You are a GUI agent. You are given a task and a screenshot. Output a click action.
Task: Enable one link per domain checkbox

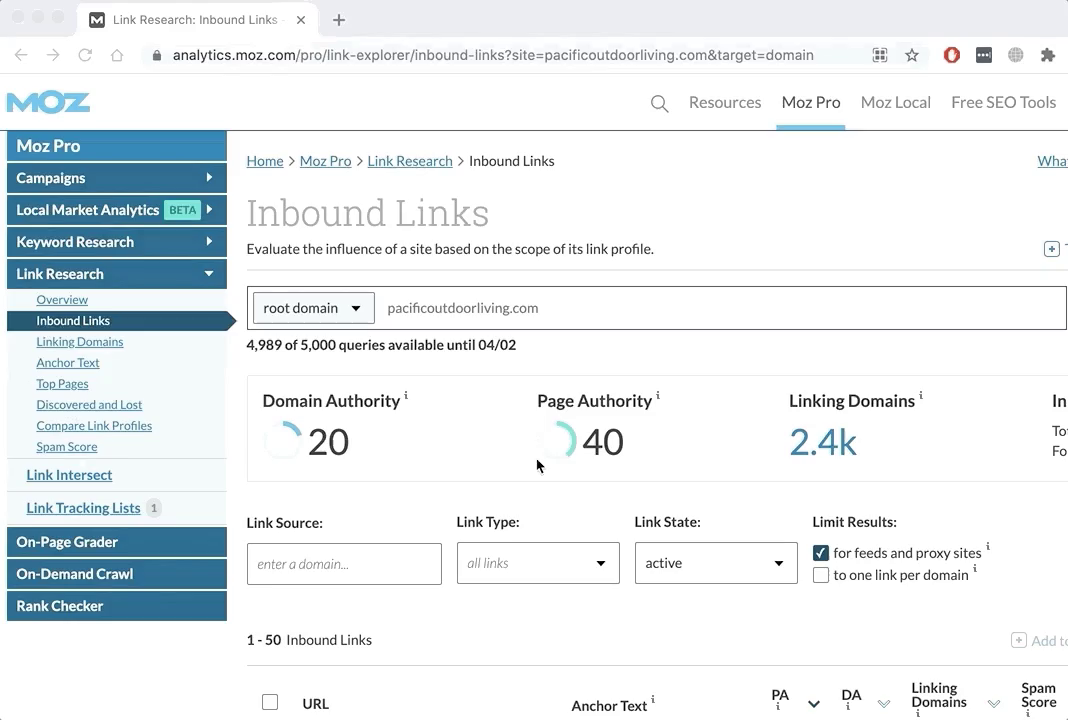(821, 575)
